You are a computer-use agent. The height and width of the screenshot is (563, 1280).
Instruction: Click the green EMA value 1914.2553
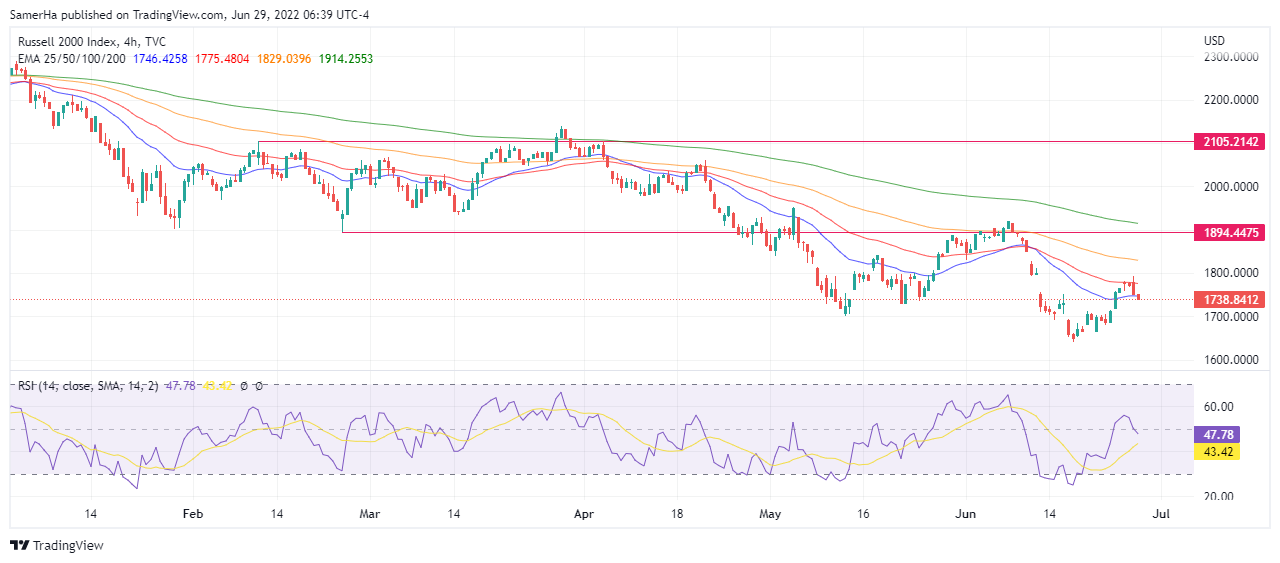click(x=346, y=59)
